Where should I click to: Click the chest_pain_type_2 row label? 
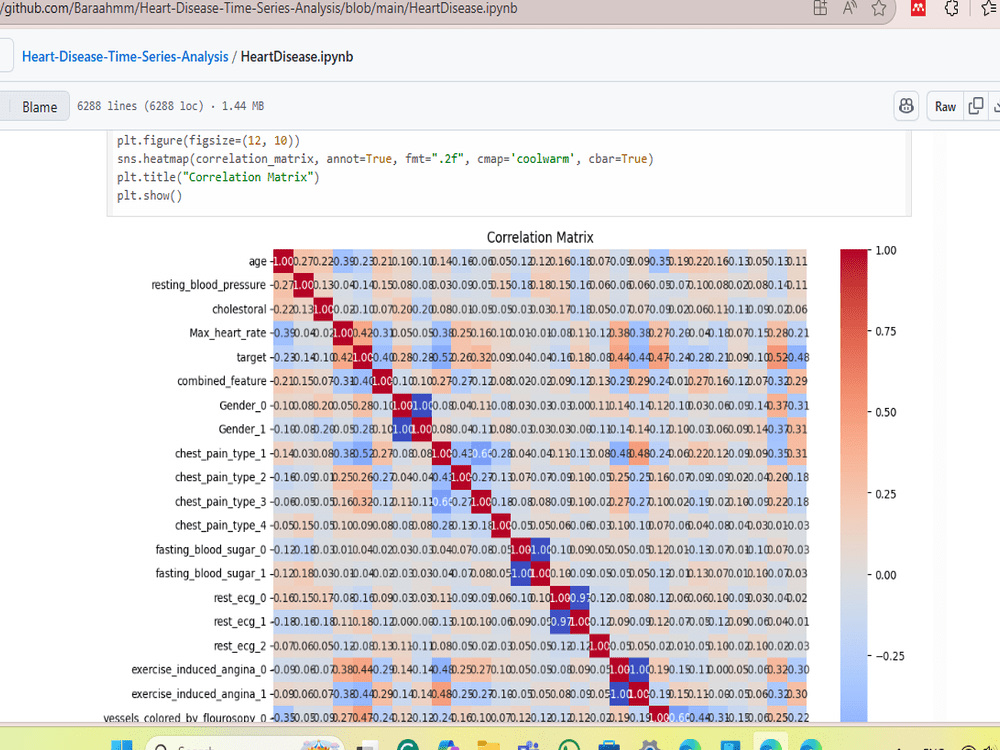tap(221, 477)
